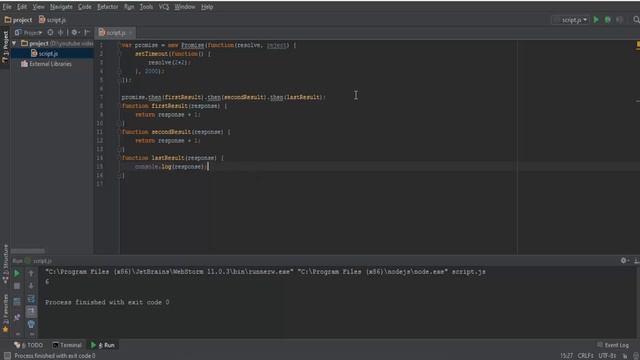Stop process with Run panel stop icon
This screenshot has height=360, width=640.
point(17,287)
